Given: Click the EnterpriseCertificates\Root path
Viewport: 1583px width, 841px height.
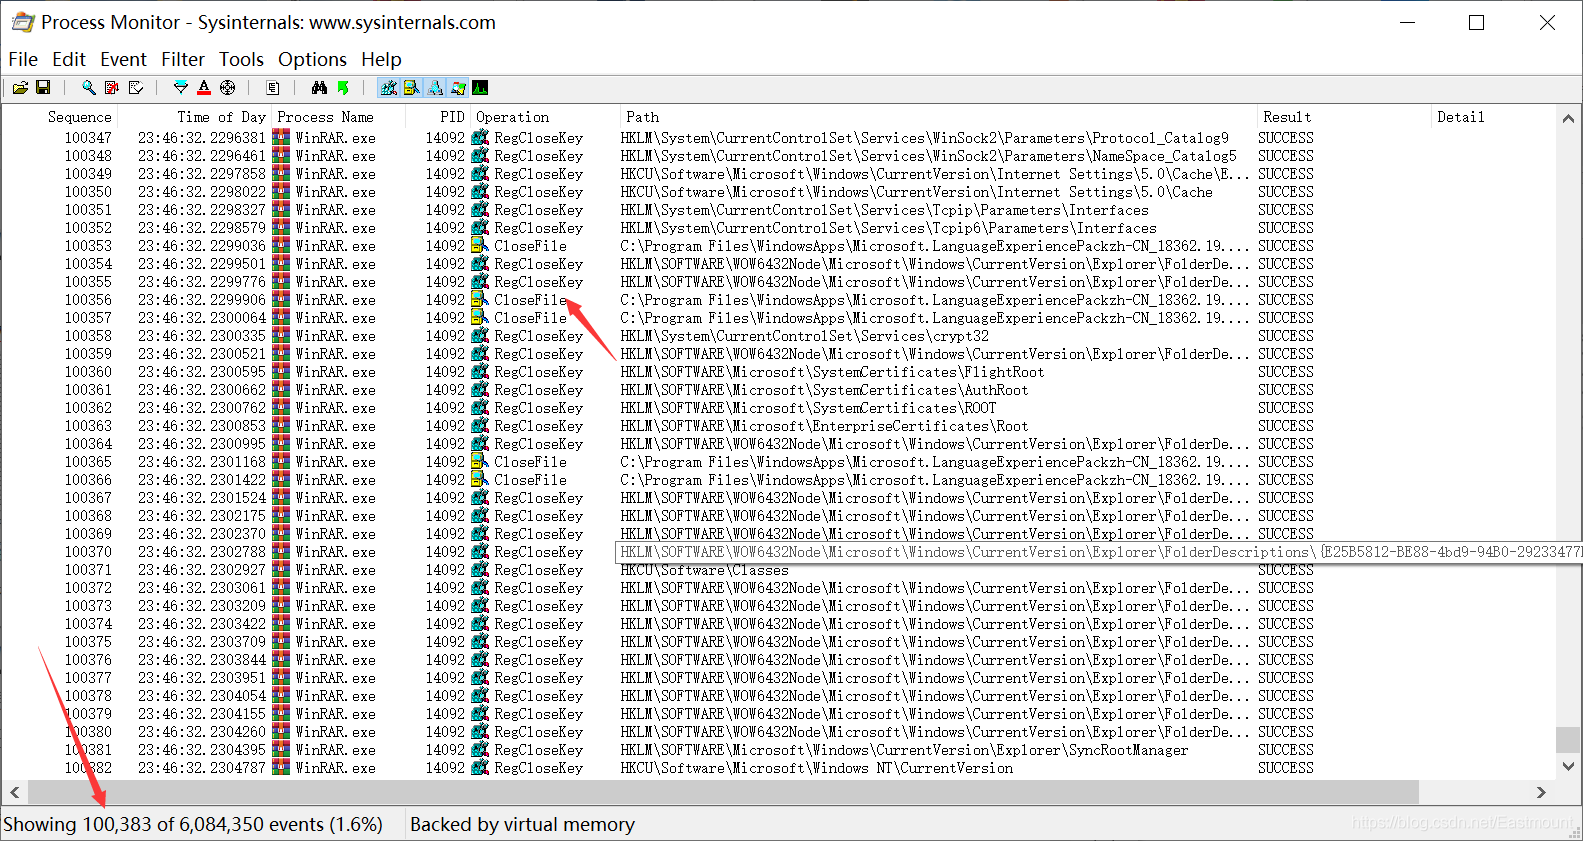Looking at the screenshot, I should 824,426.
